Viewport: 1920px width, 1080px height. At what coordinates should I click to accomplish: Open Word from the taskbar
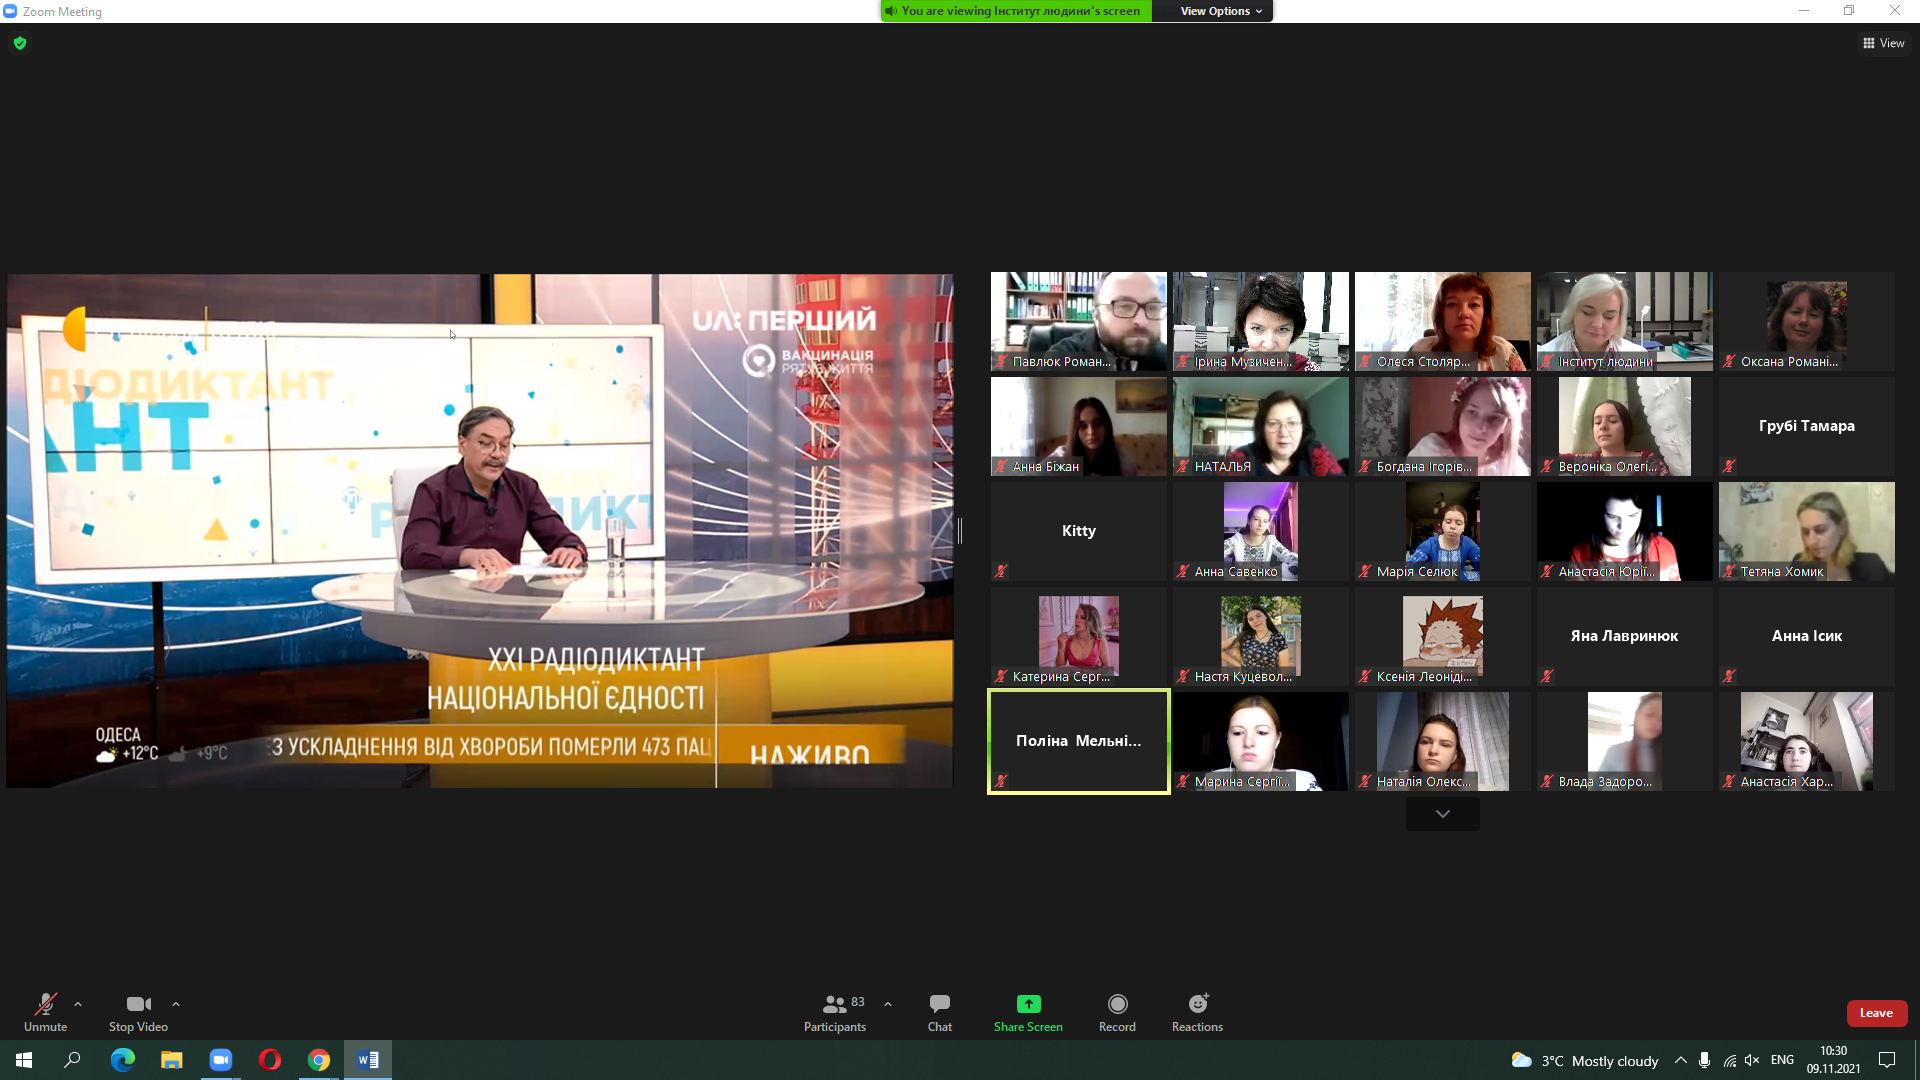[x=368, y=1060]
